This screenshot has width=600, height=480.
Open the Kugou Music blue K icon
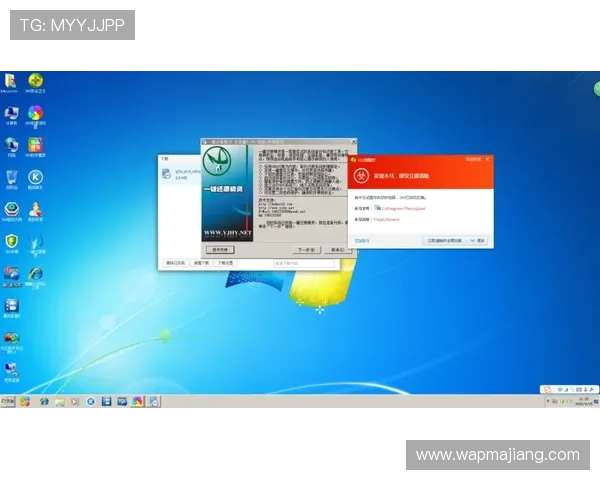(x=36, y=177)
